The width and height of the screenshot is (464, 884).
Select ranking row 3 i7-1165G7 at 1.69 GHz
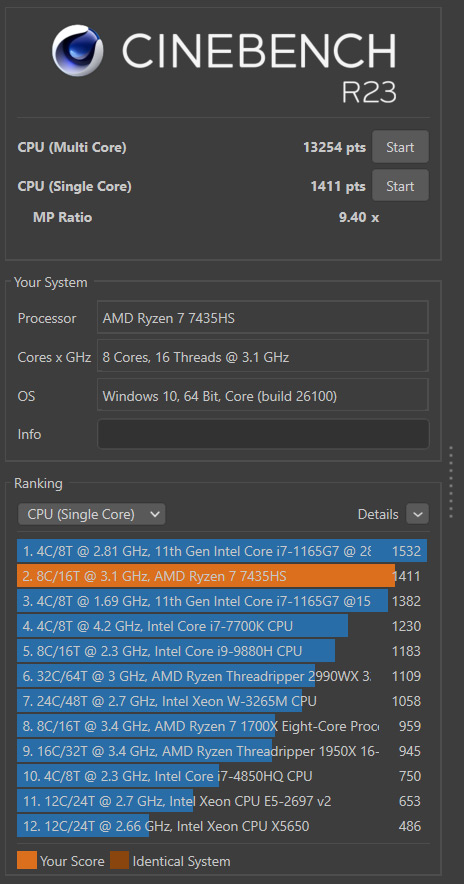[222, 601]
